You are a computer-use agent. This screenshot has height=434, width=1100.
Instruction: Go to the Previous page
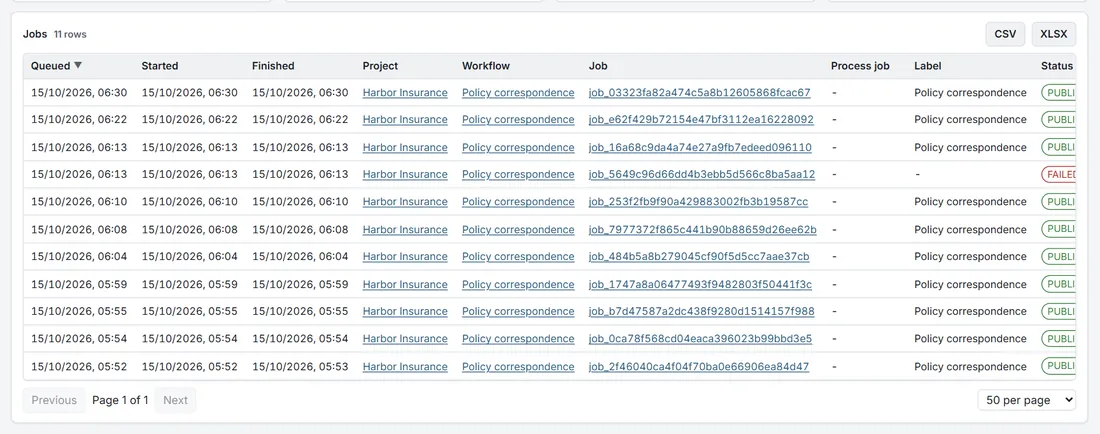[54, 400]
